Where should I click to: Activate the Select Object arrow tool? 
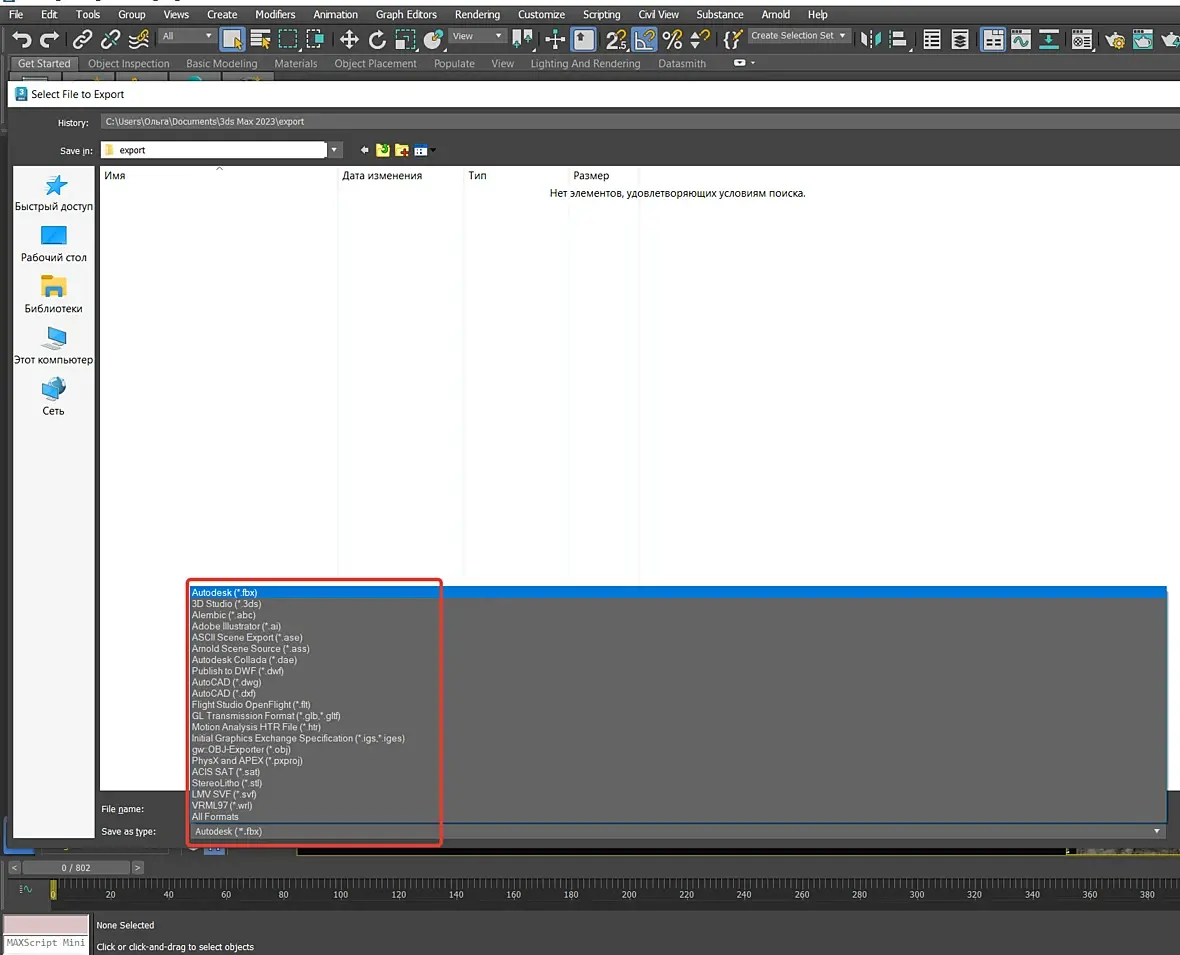coord(232,39)
